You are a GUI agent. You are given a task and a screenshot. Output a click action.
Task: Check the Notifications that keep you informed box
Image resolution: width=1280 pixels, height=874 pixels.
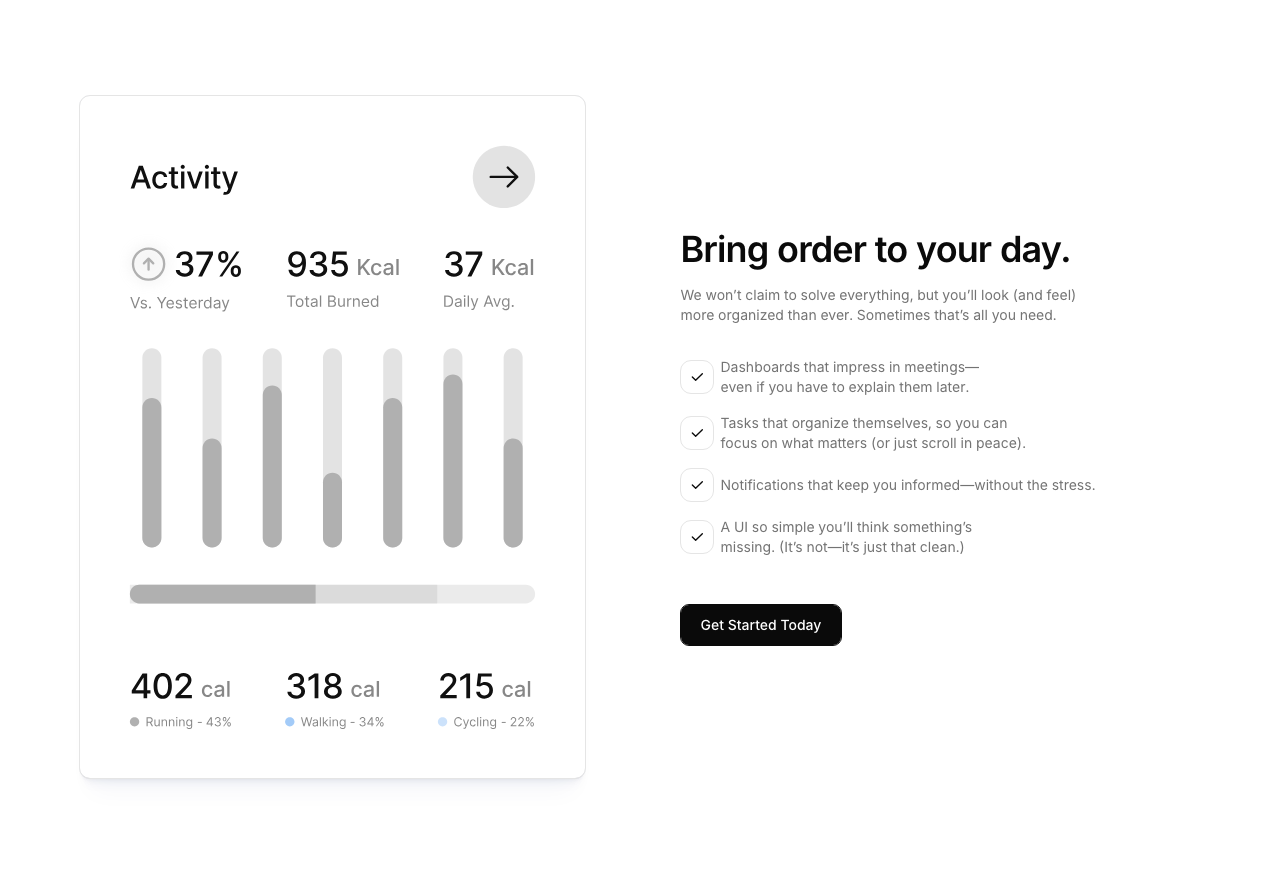[697, 485]
